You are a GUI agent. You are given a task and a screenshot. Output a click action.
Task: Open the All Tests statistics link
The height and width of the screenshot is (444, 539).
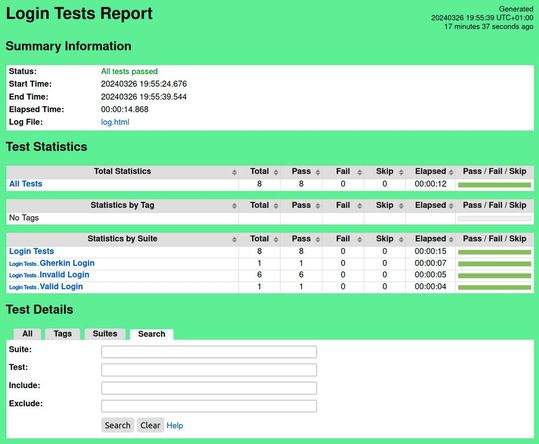pyautogui.click(x=26, y=184)
